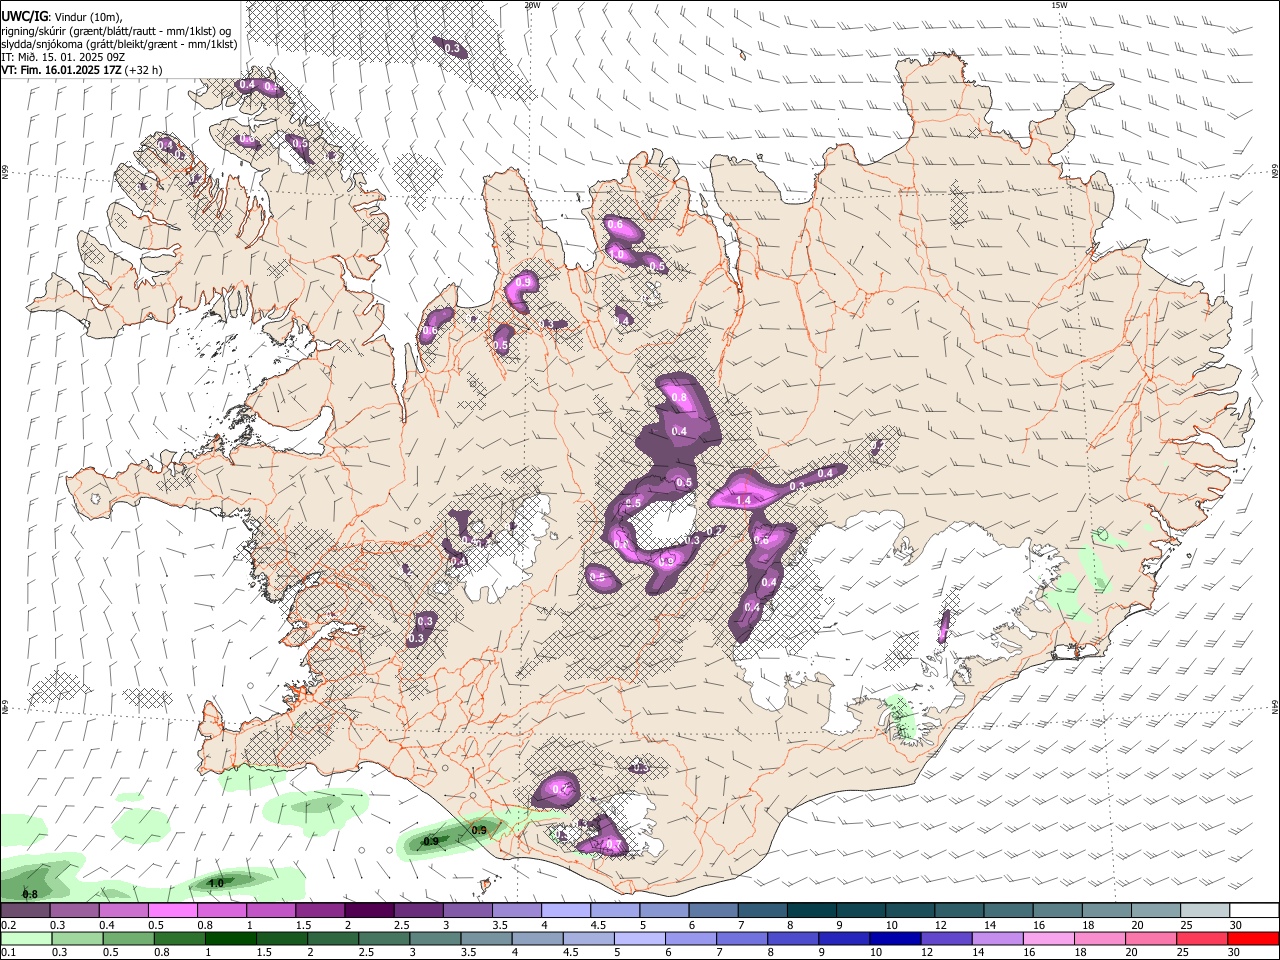Click the 'rigning/skúrir' legend description line
Image resolution: width=1280 pixels, height=960 pixels.
pyautogui.click(x=116, y=31)
